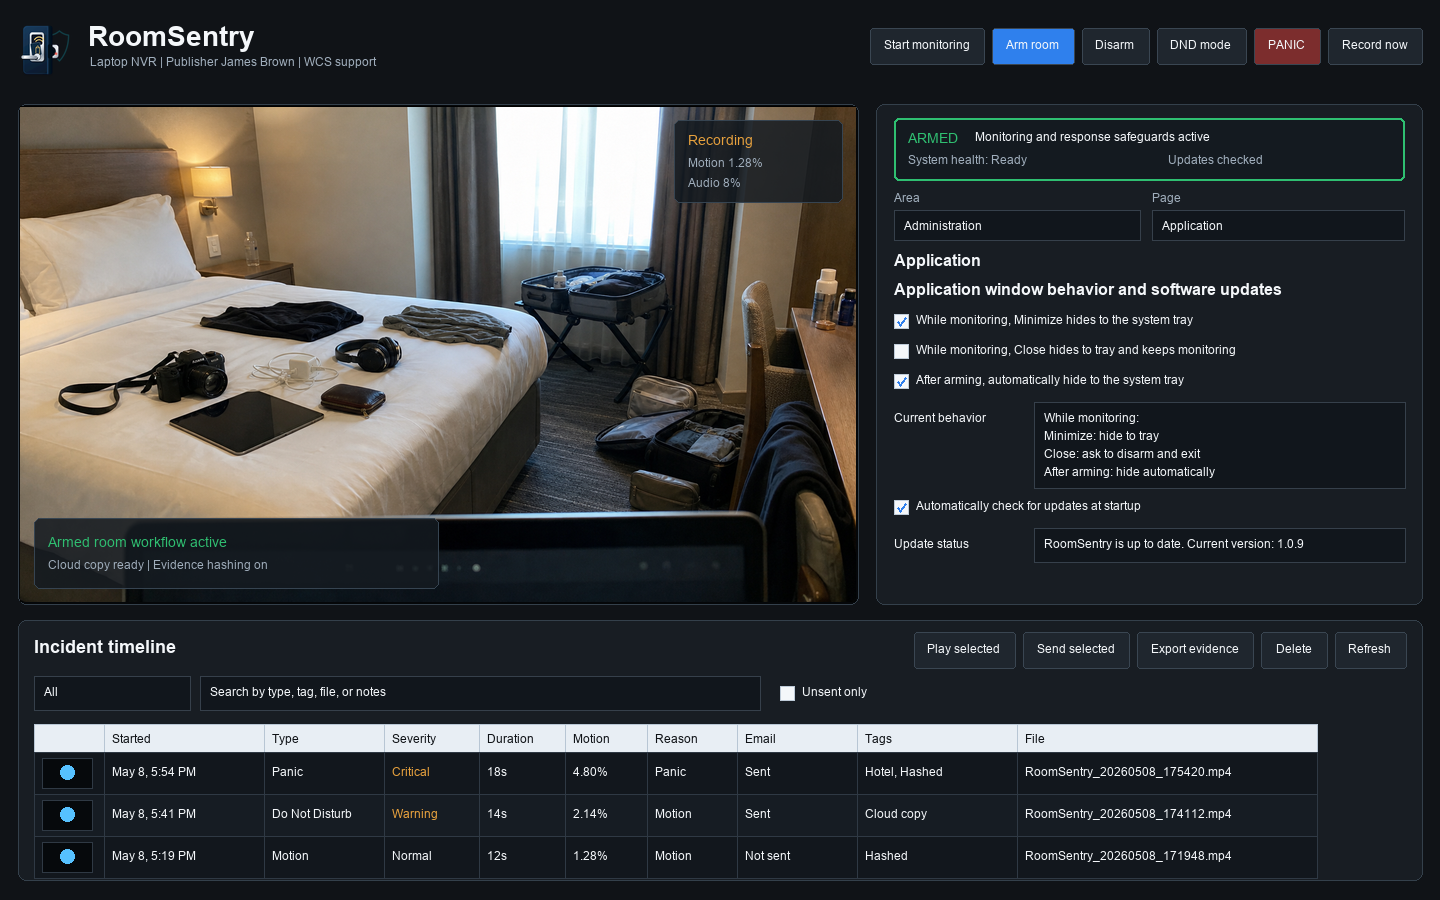
Task: Click the Start monitoring button
Action: point(927,46)
